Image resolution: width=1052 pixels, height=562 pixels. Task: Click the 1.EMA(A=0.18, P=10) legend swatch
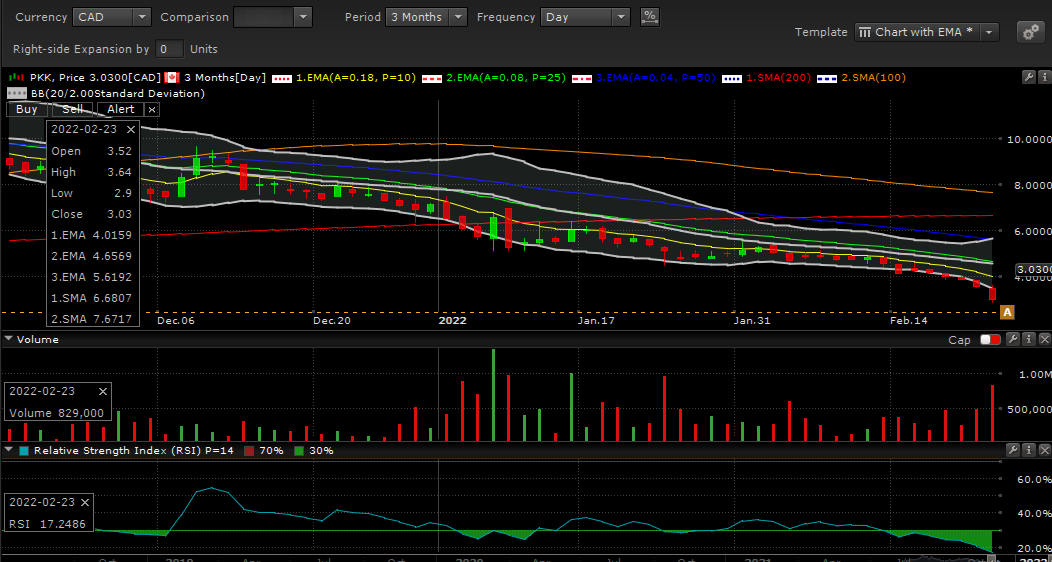(x=284, y=78)
